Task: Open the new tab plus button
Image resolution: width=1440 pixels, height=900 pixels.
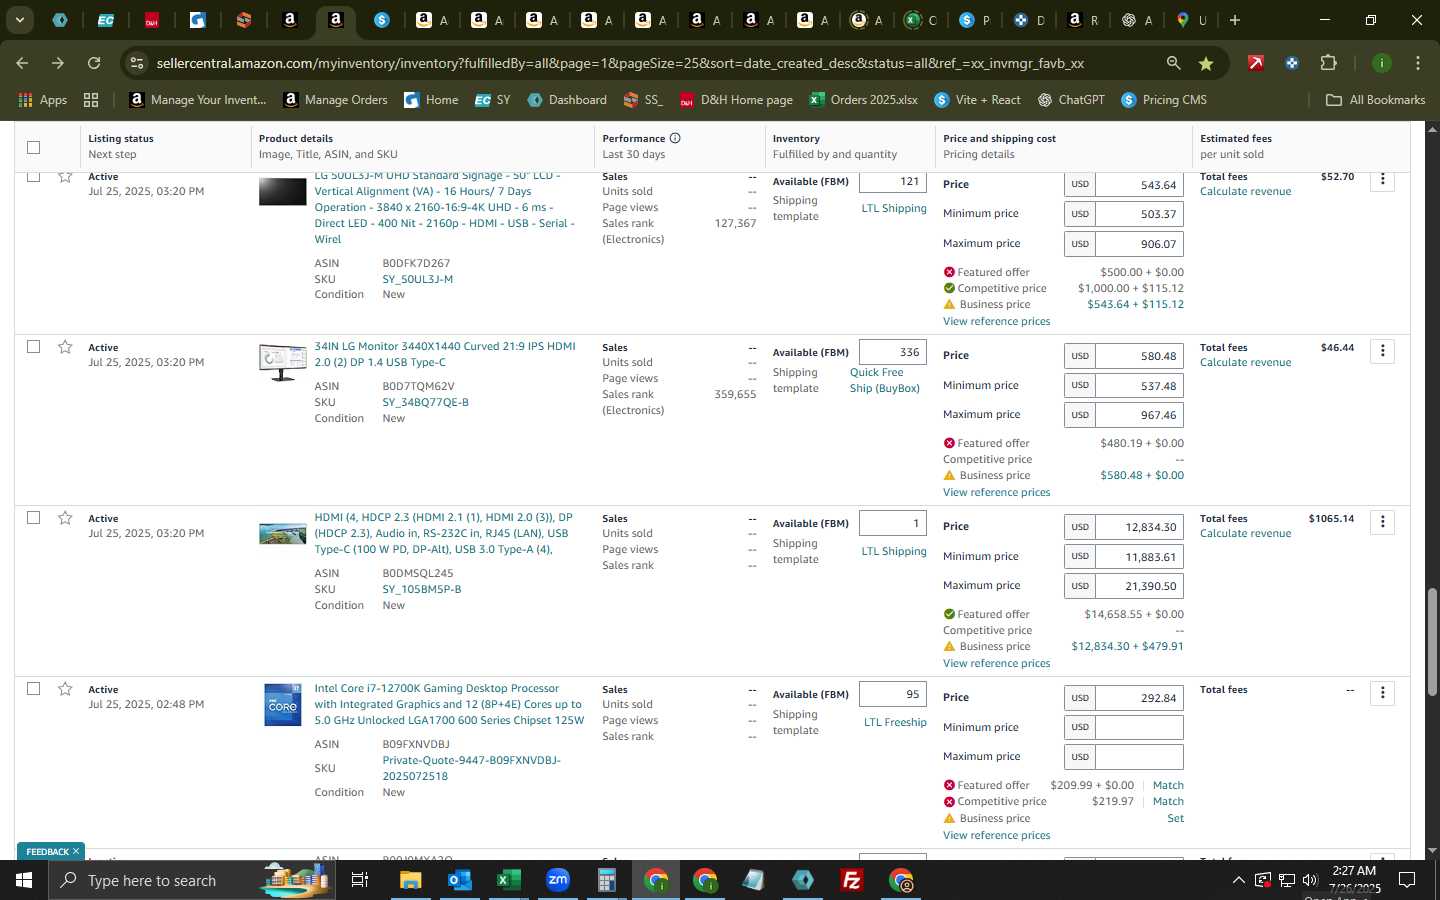Action: pyautogui.click(x=1235, y=20)
